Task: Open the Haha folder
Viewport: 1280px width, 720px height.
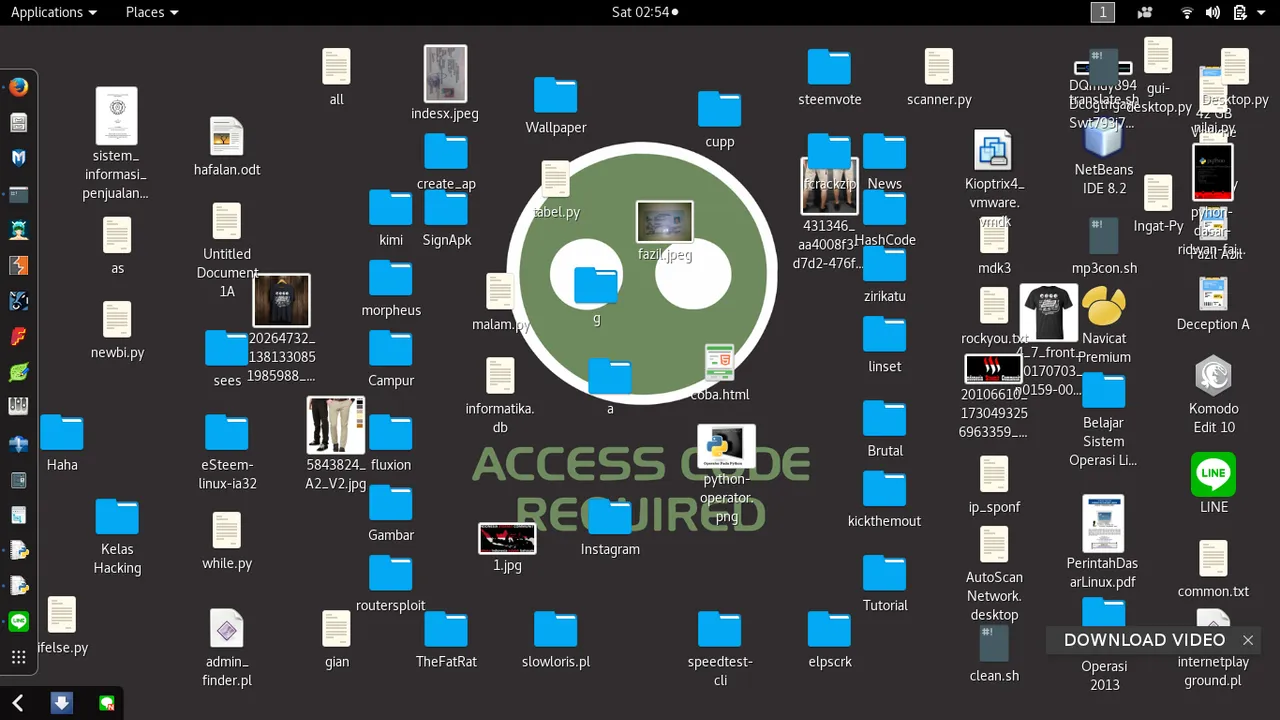Action: pos(62,432)
